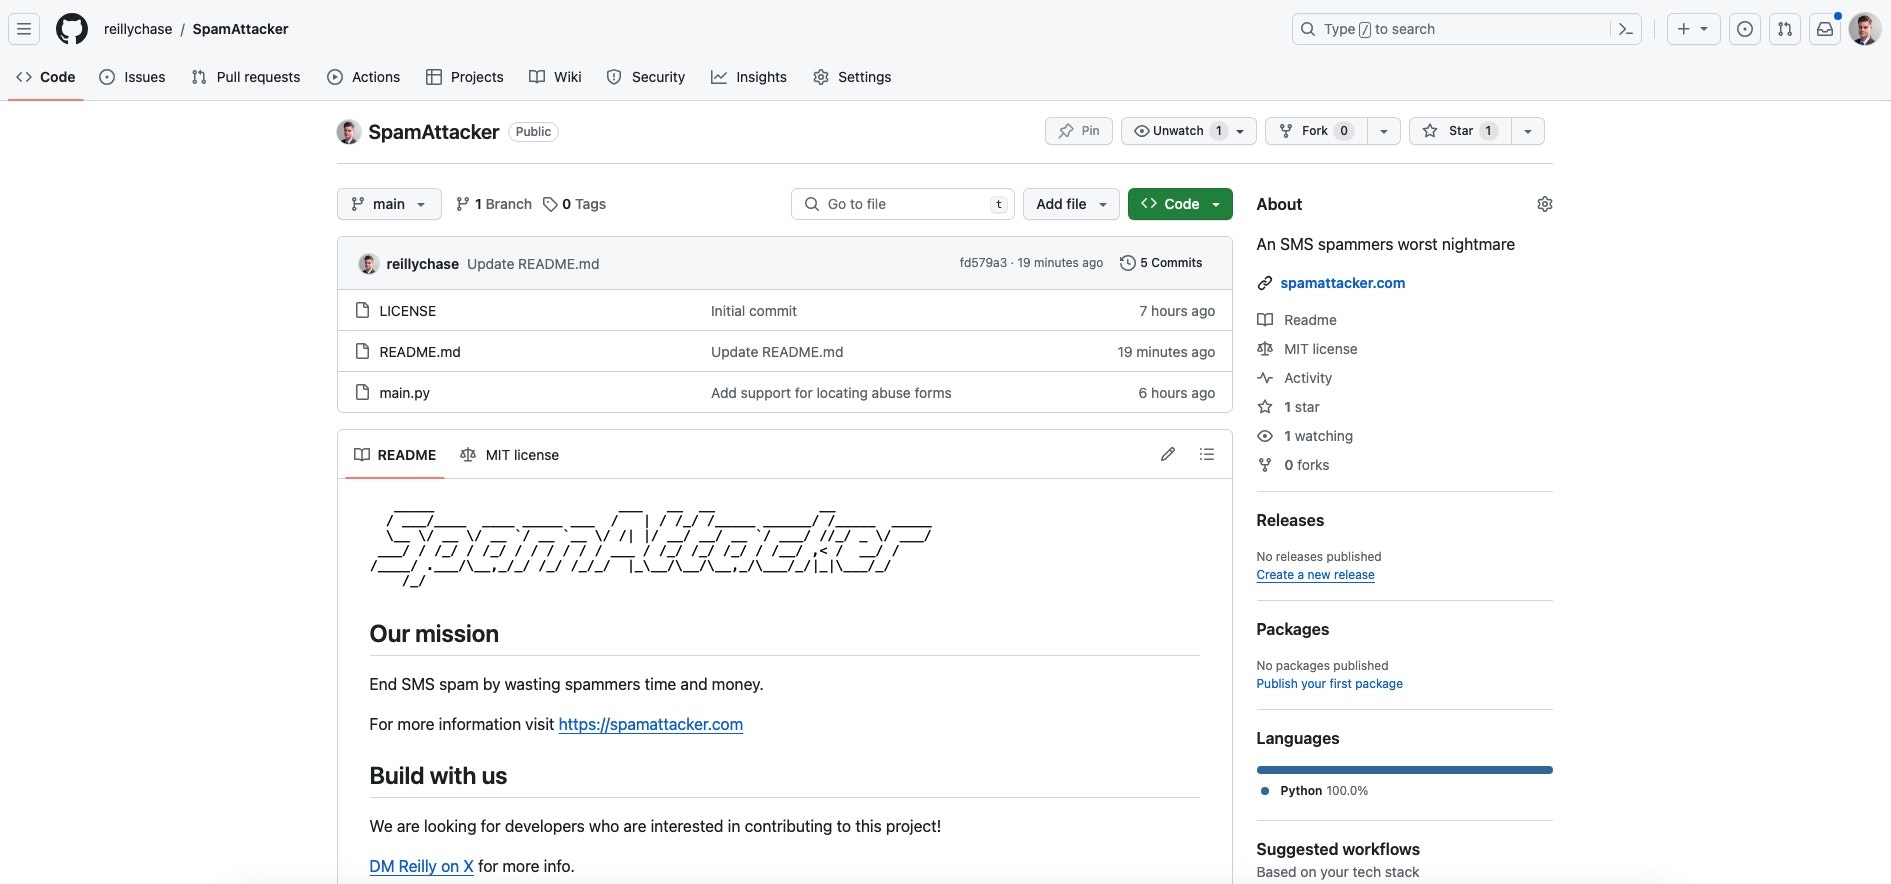This screenshot has width=1891, height=884.
Task: Switch to the Actions tab
Action: 364,77
